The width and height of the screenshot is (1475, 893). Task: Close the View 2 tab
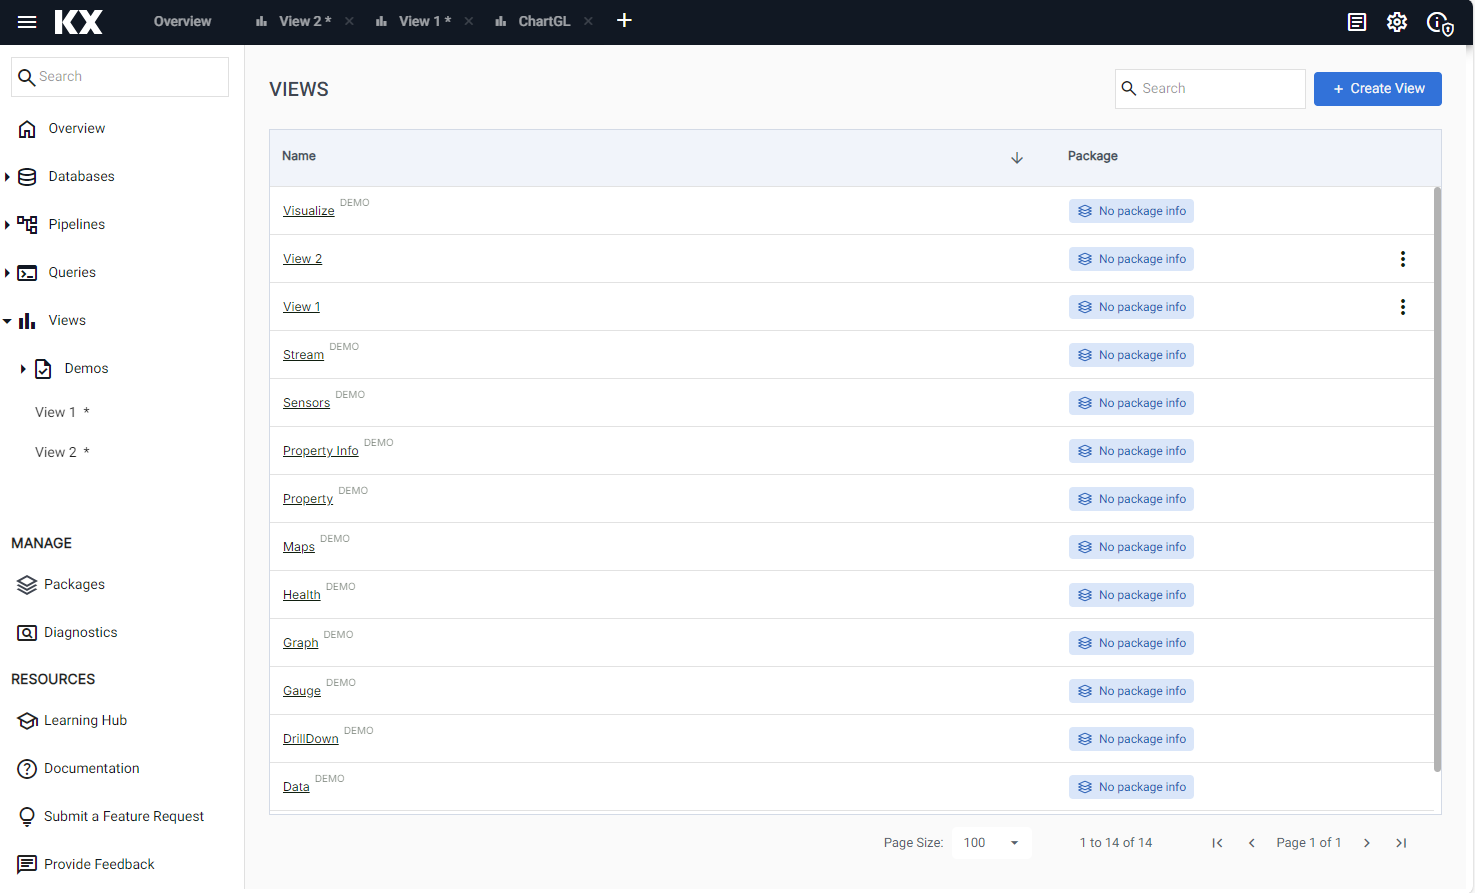tap(349, 21)
